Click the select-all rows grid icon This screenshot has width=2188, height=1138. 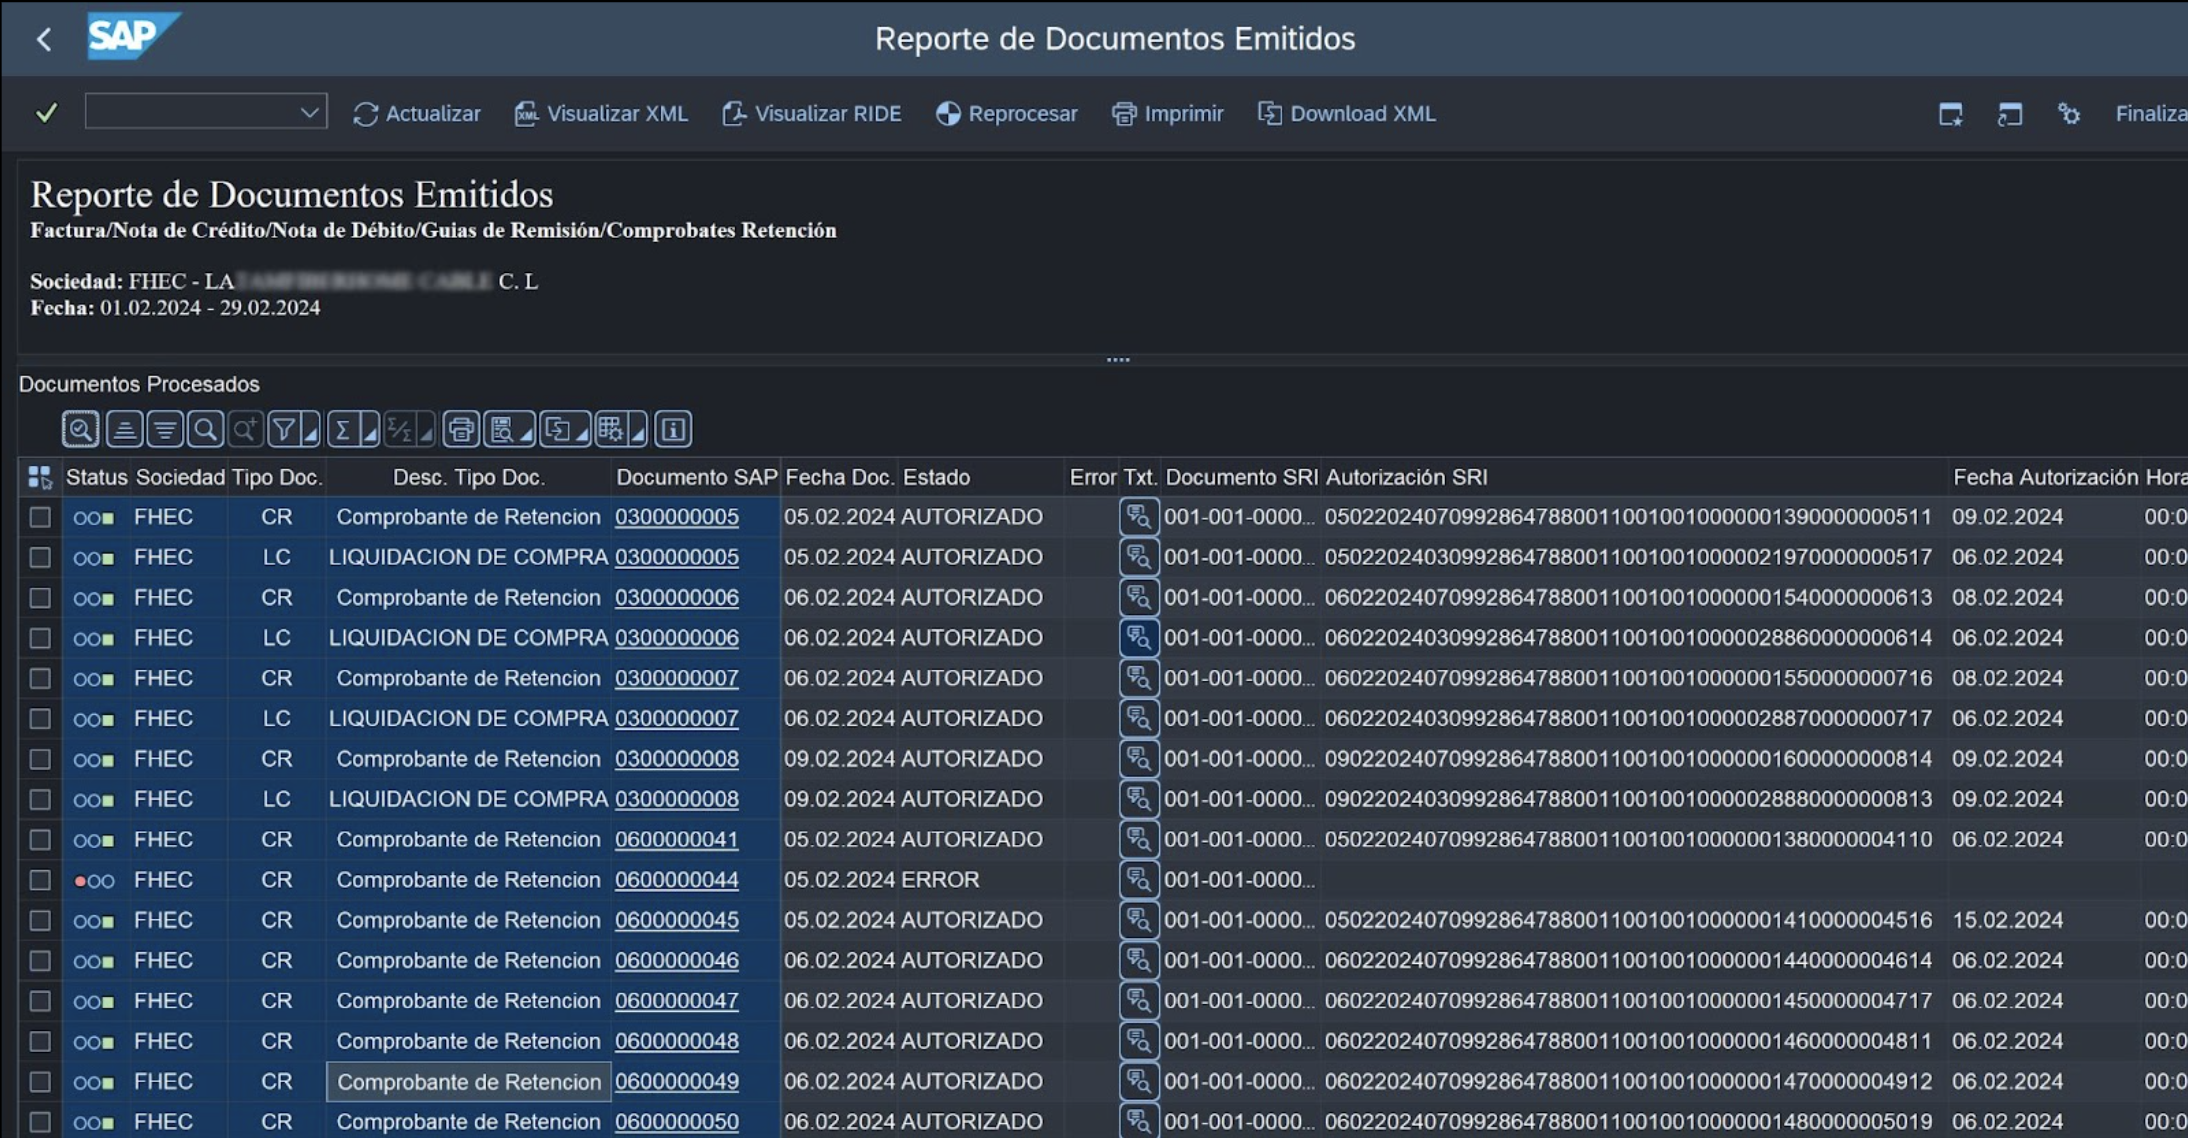point(40,477)
